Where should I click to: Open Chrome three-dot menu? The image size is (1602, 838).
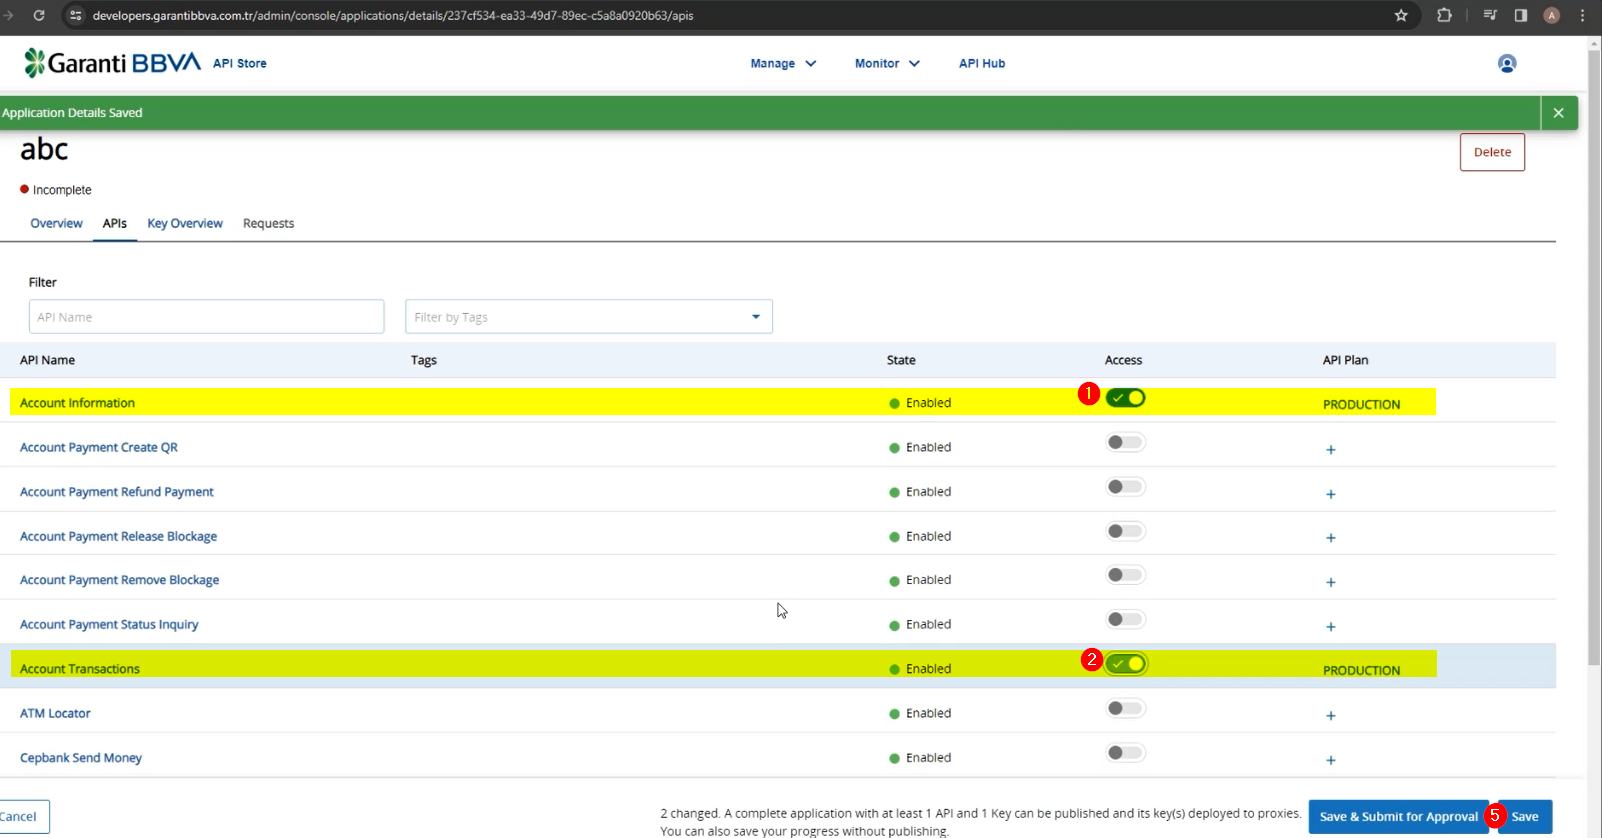(x=1582, y=15)
